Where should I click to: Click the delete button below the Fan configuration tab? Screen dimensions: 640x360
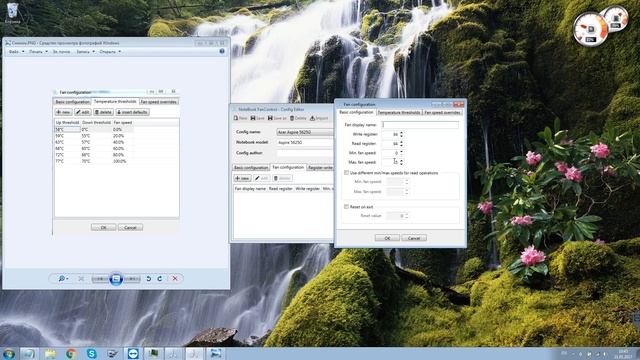(282, 178)
